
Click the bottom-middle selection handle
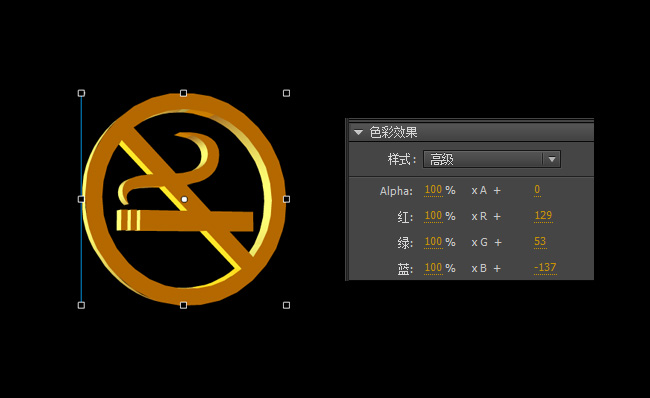pos(184,306)
